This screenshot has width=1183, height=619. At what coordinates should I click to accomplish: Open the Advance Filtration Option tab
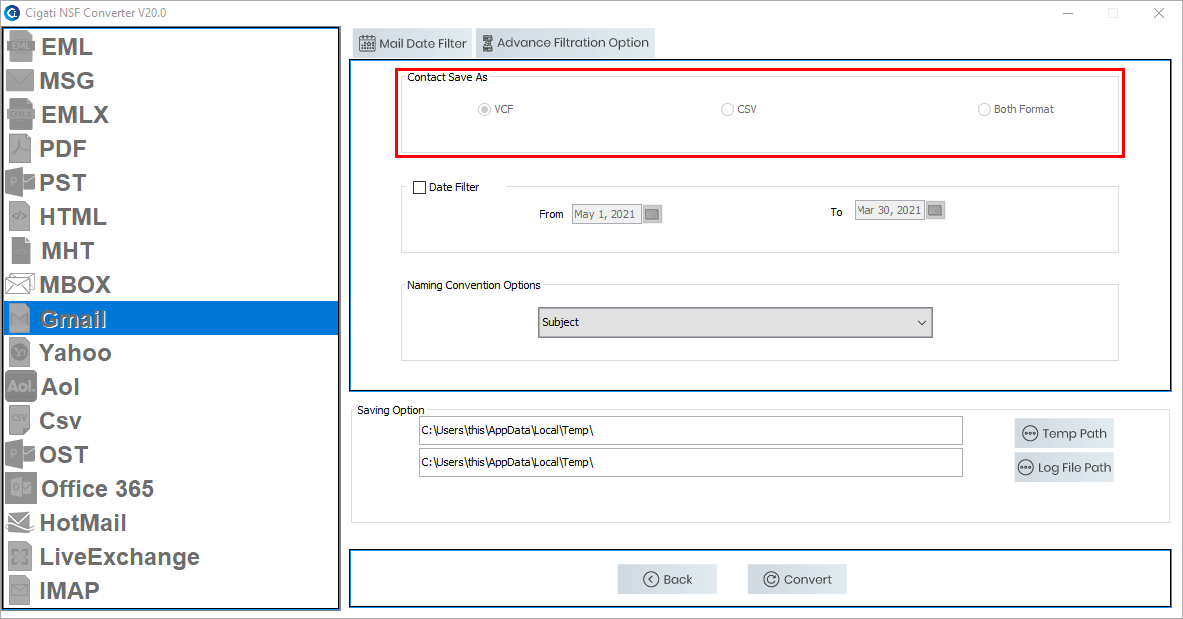(565, 43)
